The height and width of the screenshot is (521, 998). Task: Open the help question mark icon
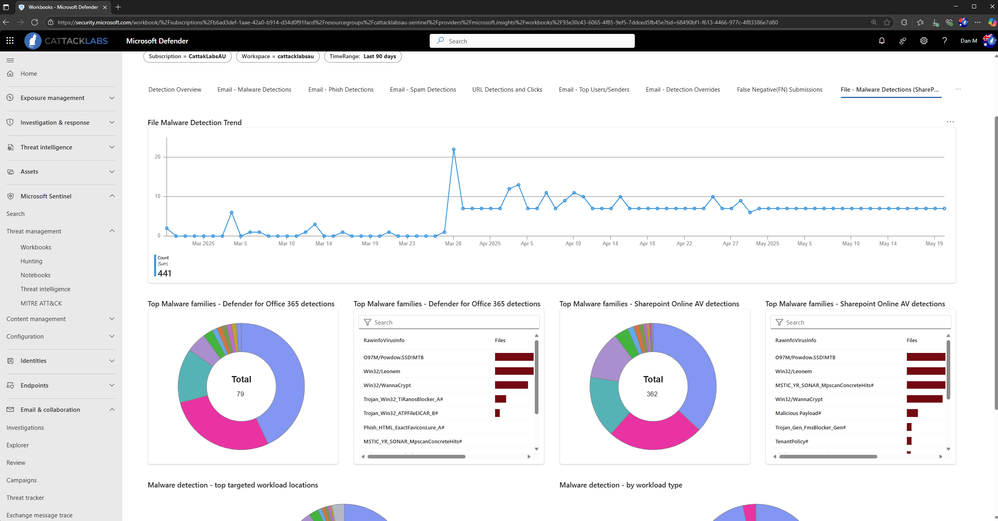click(945, 41)
